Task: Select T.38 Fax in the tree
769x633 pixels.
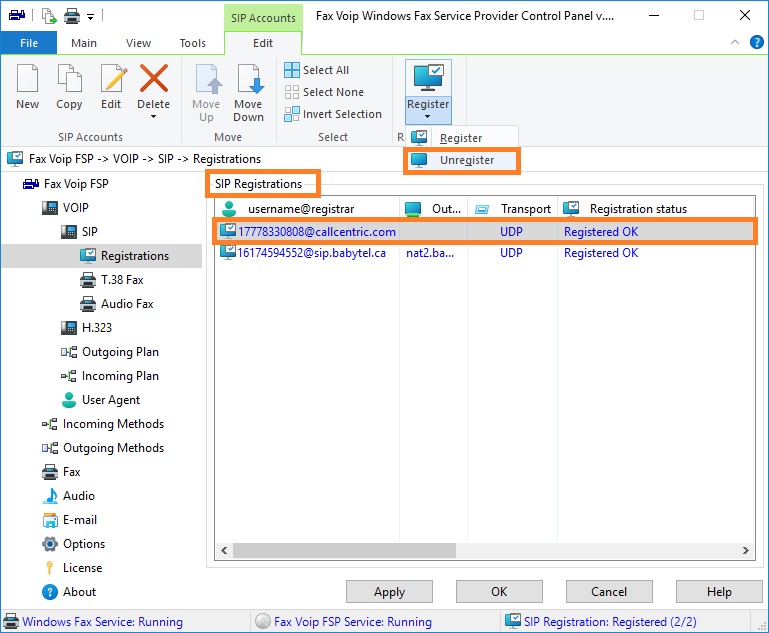Action: click(x=112, y=280)
